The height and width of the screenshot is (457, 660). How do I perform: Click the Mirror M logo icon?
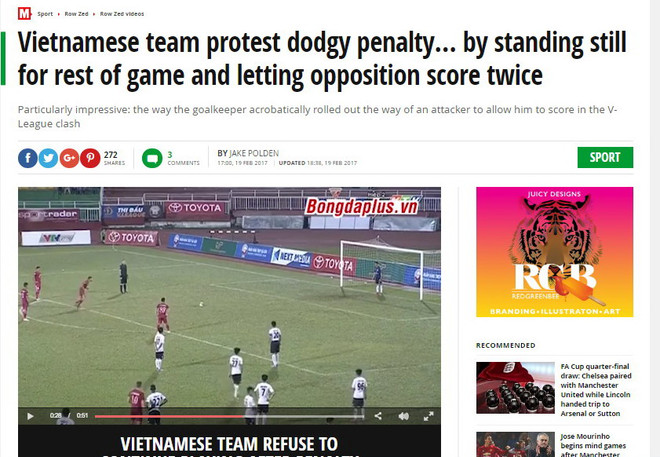24,13
